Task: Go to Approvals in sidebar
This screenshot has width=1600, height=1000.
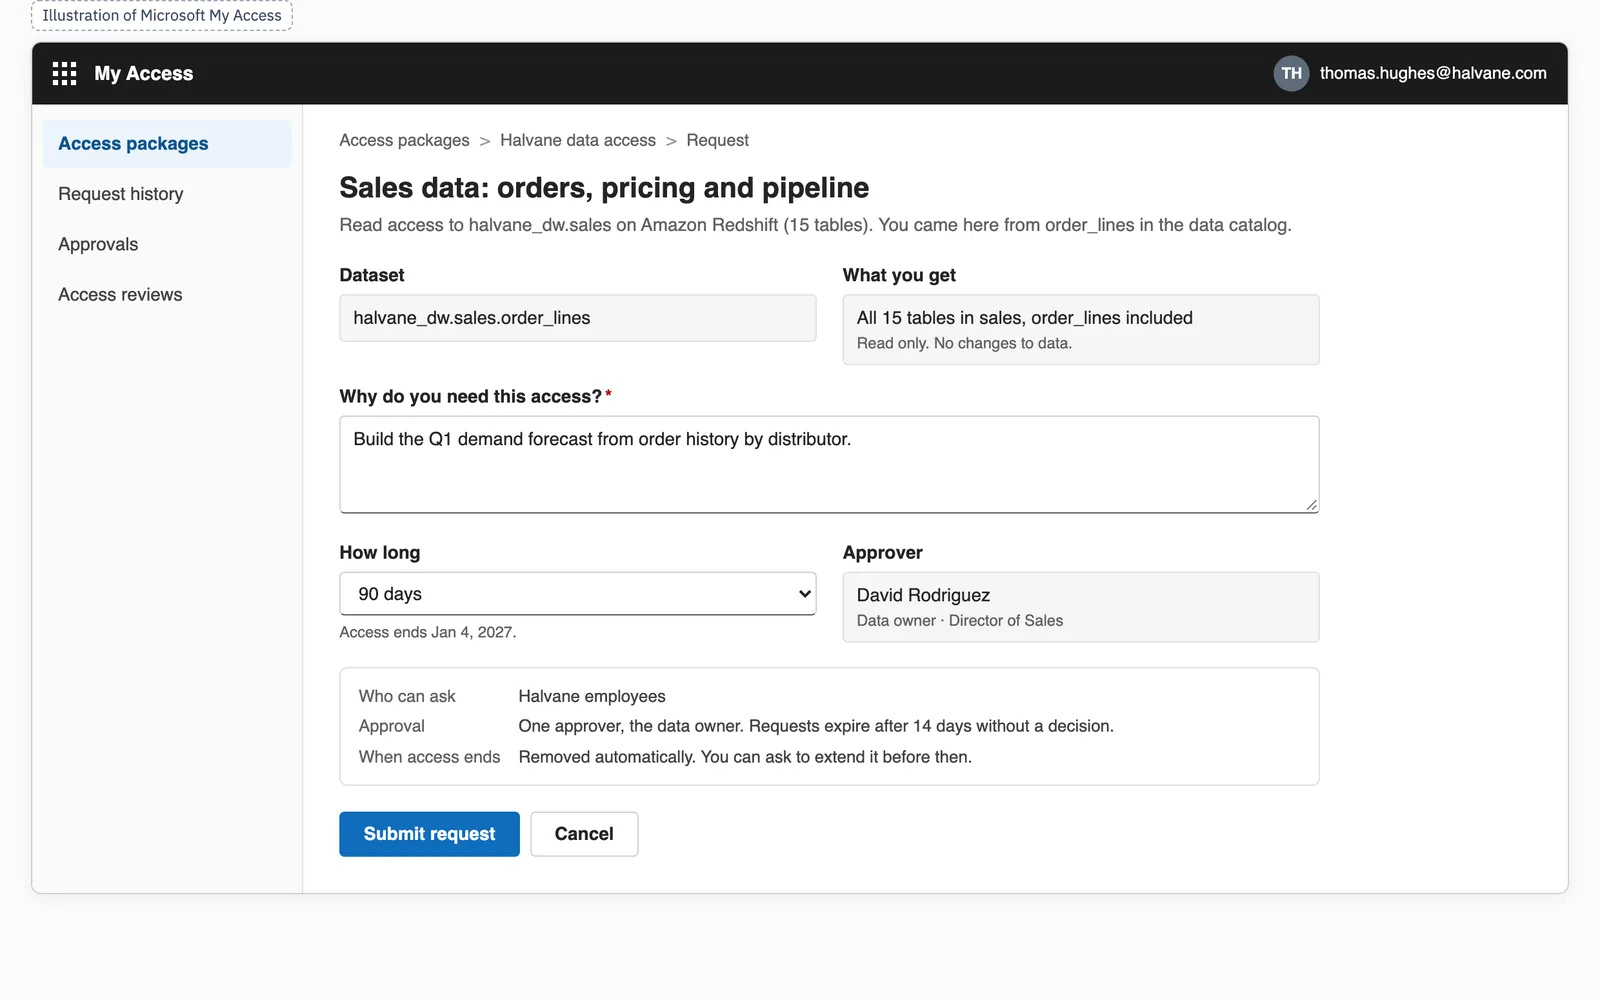Action: click(167, 244)
